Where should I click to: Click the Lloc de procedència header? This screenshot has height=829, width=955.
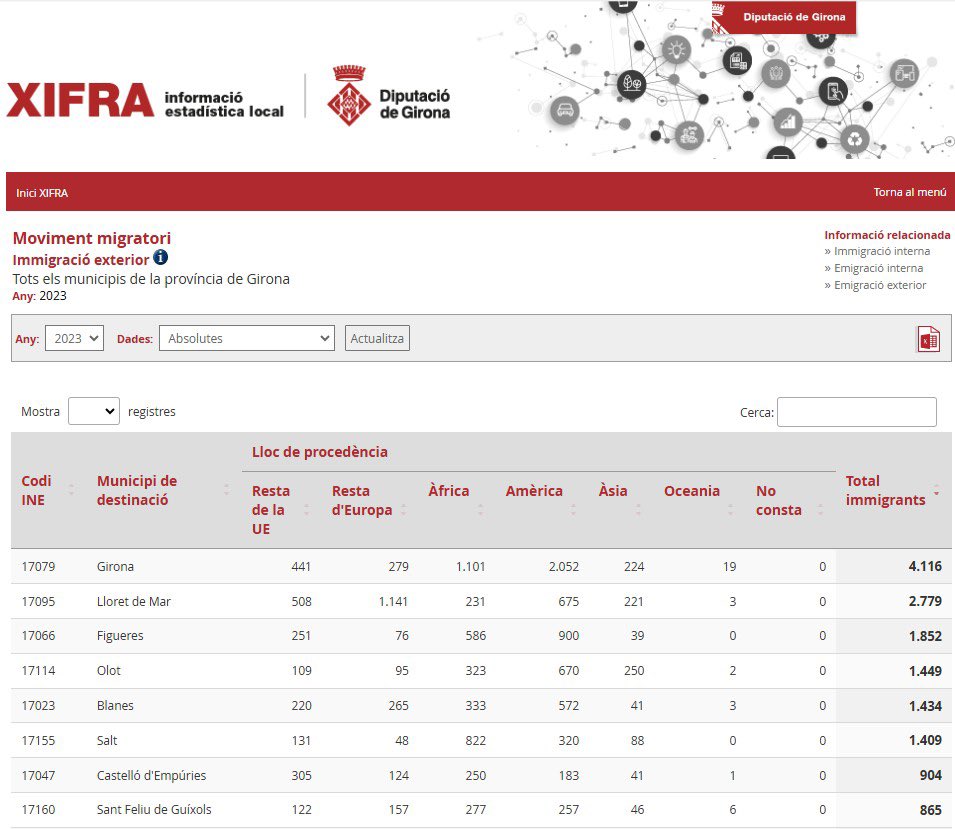pos(320,452)
